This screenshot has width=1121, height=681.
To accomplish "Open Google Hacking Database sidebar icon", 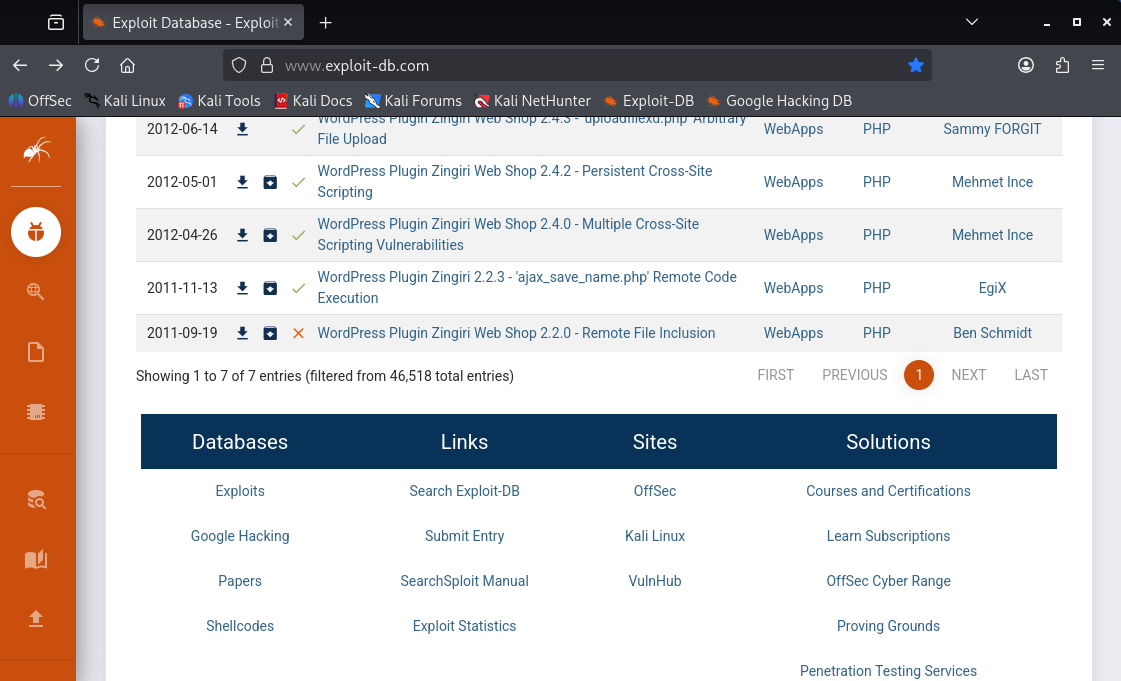I will (x=36, y=291).
